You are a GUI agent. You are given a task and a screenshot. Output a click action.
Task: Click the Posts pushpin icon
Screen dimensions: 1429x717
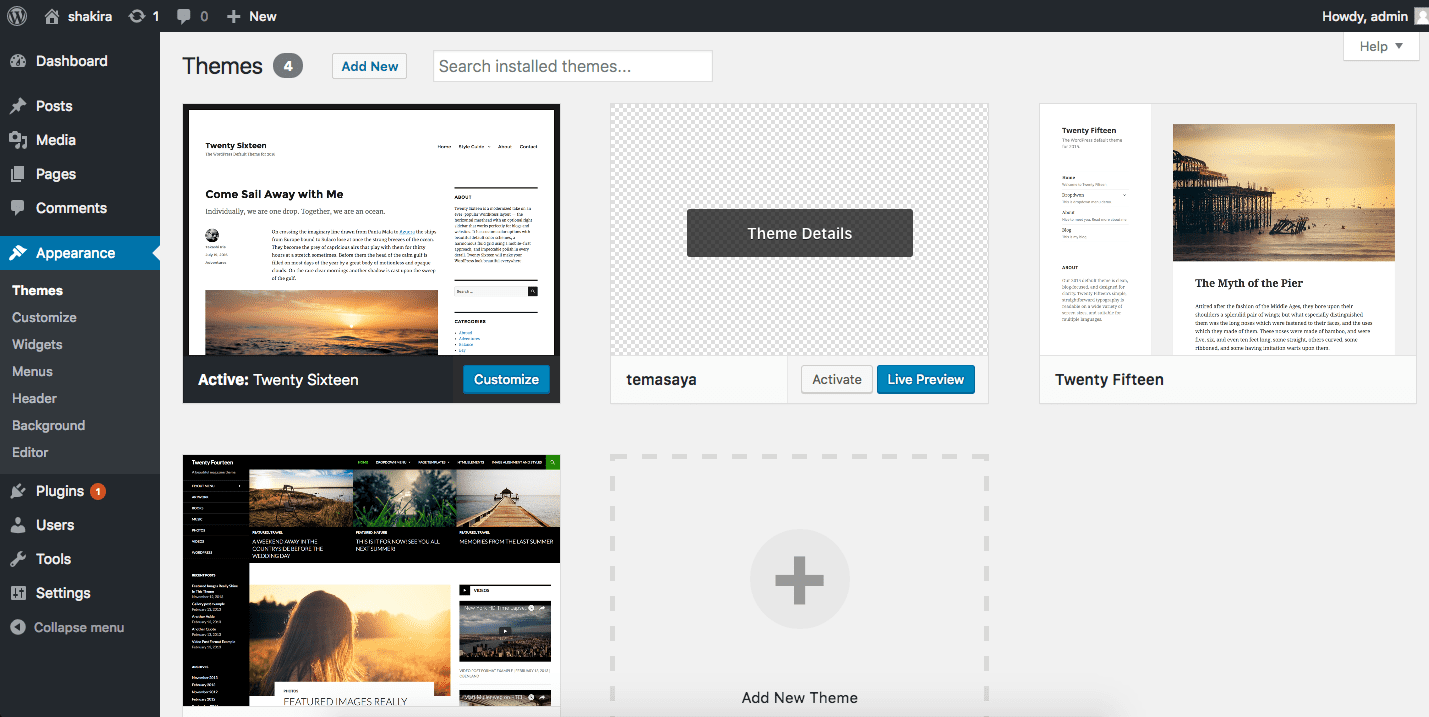click(x=18, y=106)
